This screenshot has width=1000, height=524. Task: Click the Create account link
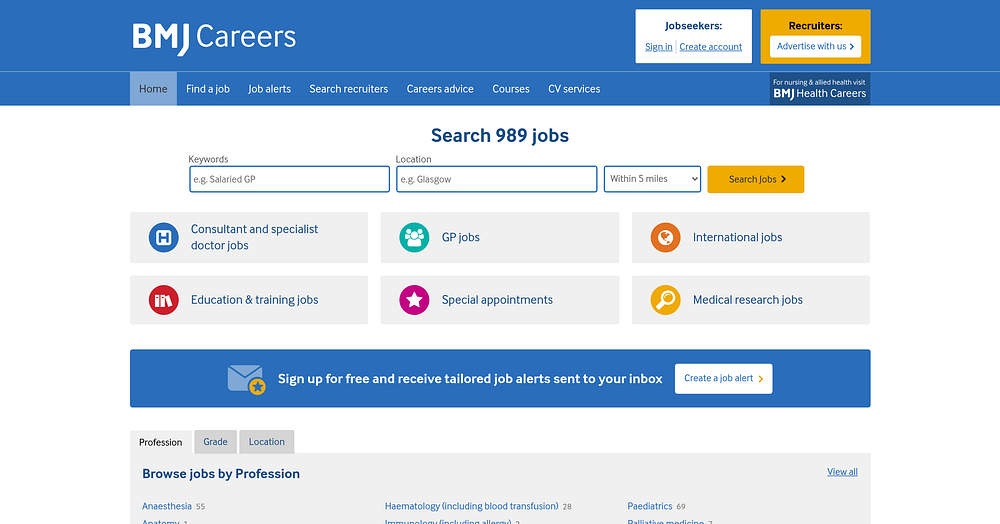tap(710, 47)
